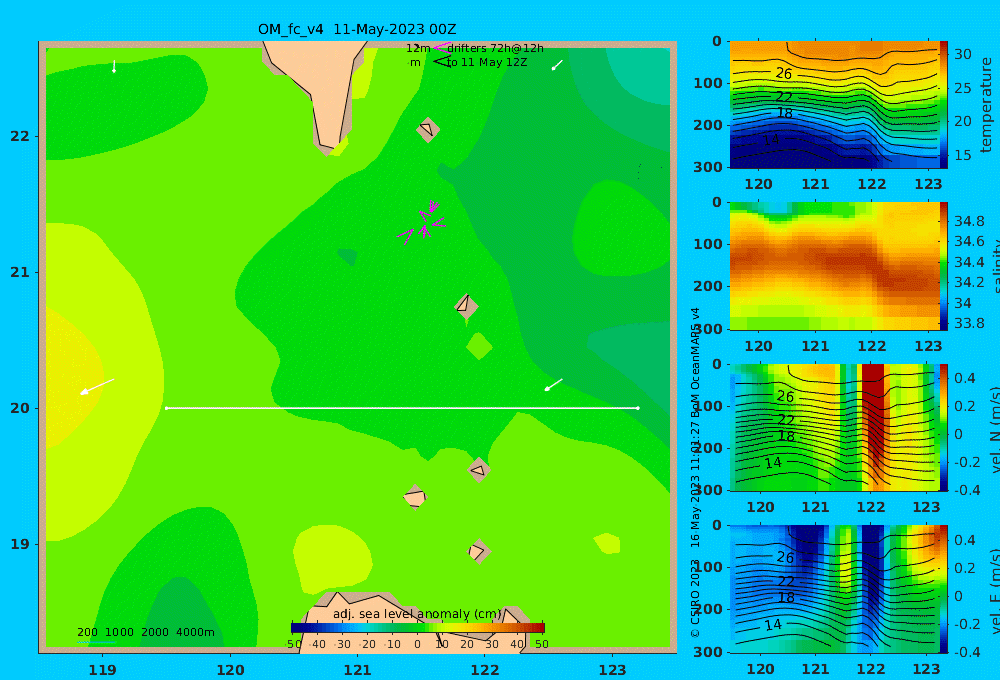Click the bathymetry legend '200 1000 2000 4000m'
The image size is (1000, 680).
coord(145,632)
